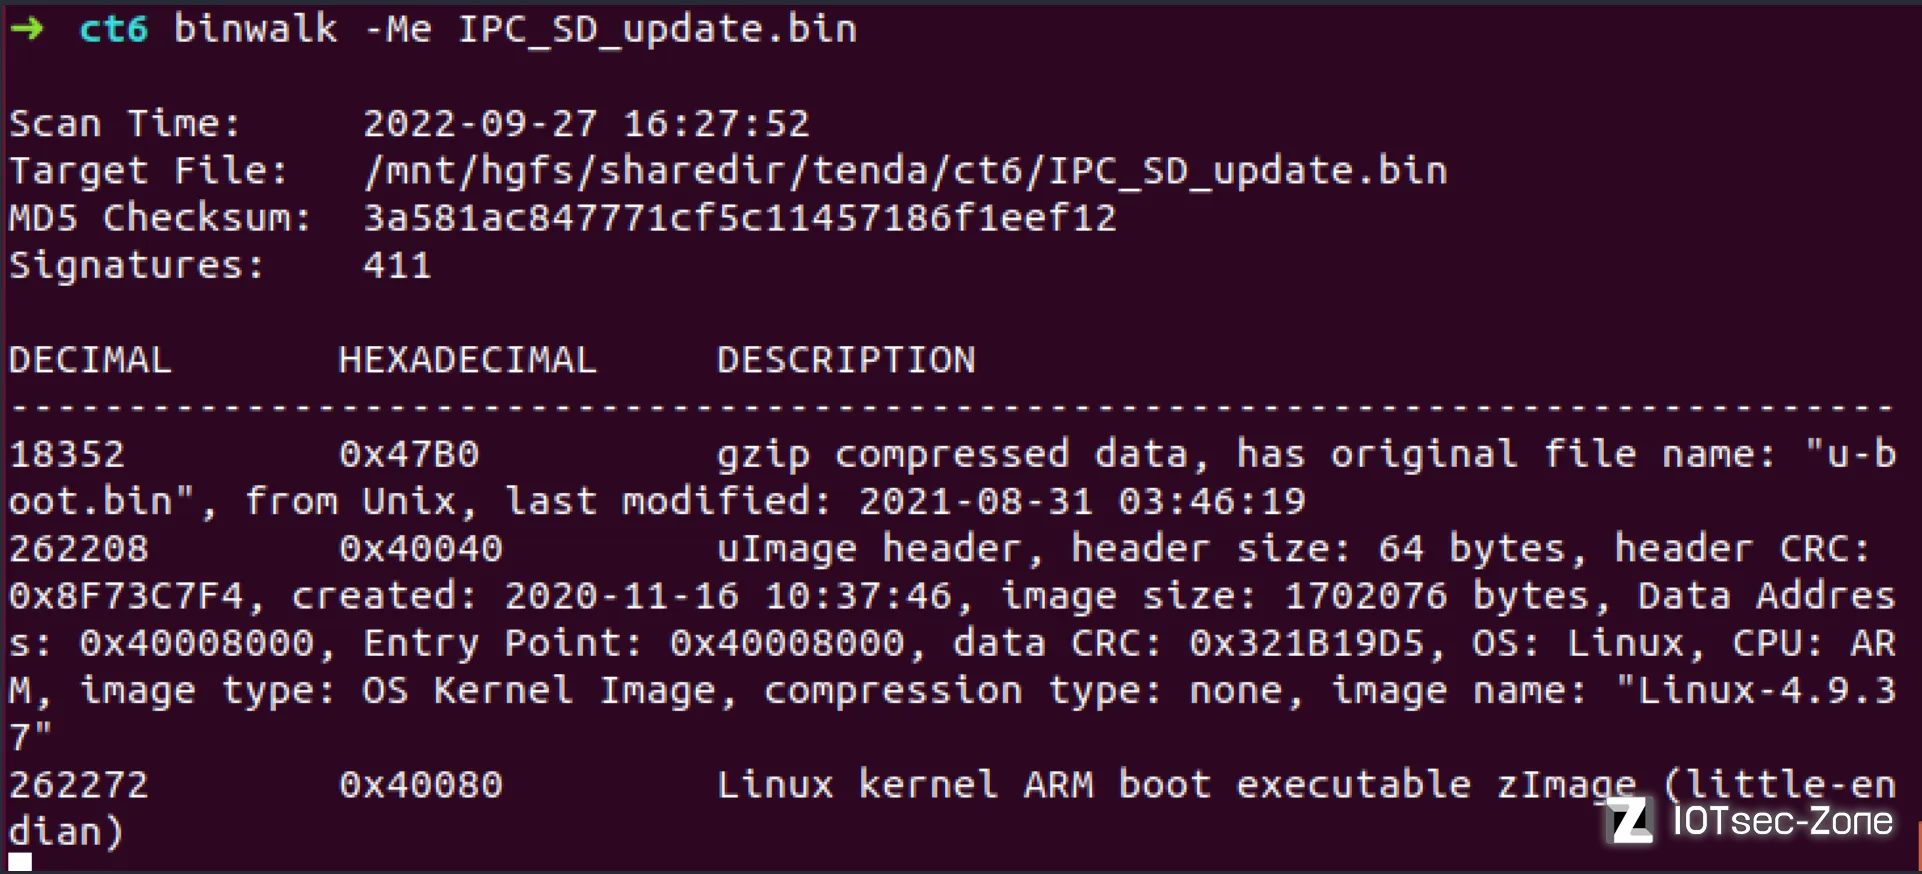
Task: Click the hex offset 0x40040
Action: pyautogui.click(x=421, y=549)
